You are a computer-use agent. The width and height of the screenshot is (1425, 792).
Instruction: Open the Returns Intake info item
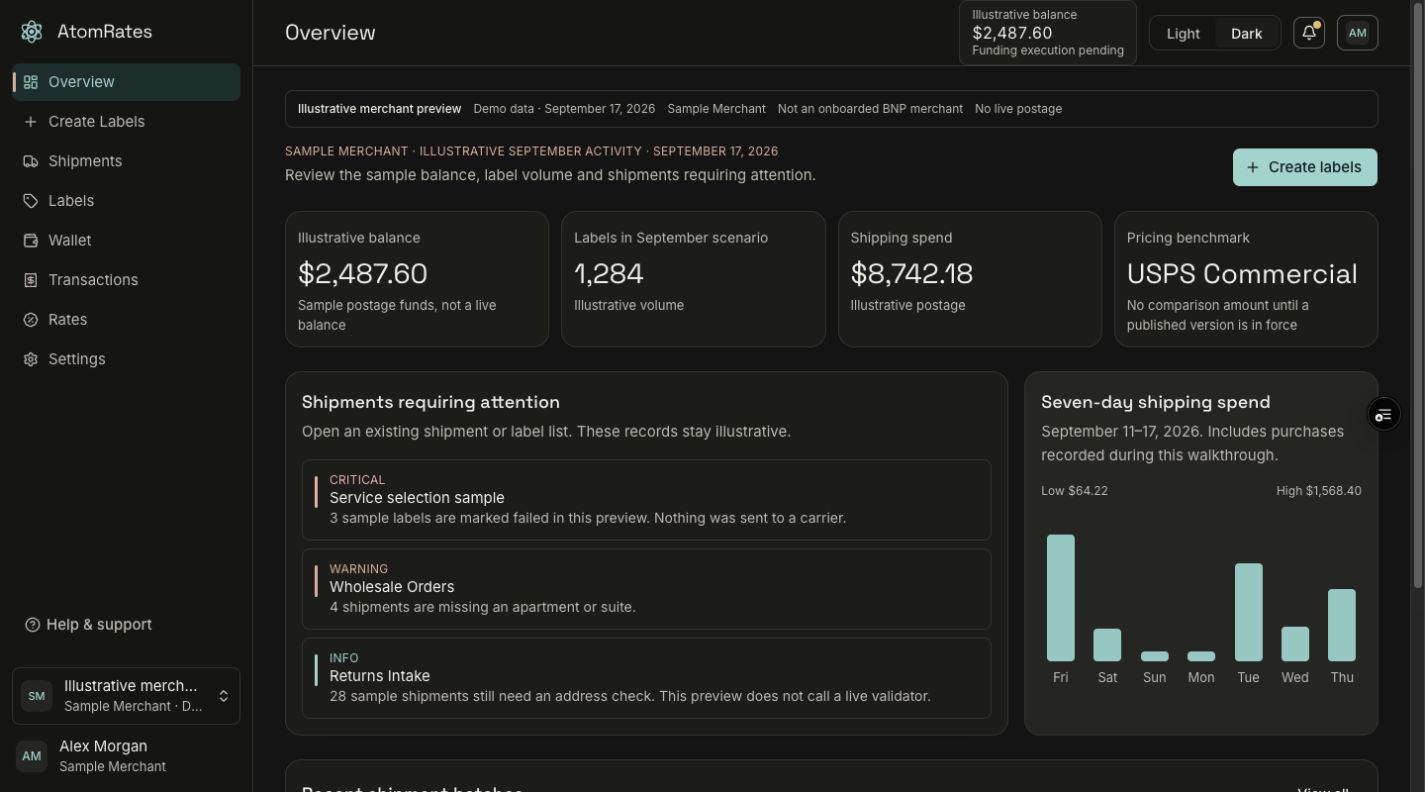click(x=646, y=678)
